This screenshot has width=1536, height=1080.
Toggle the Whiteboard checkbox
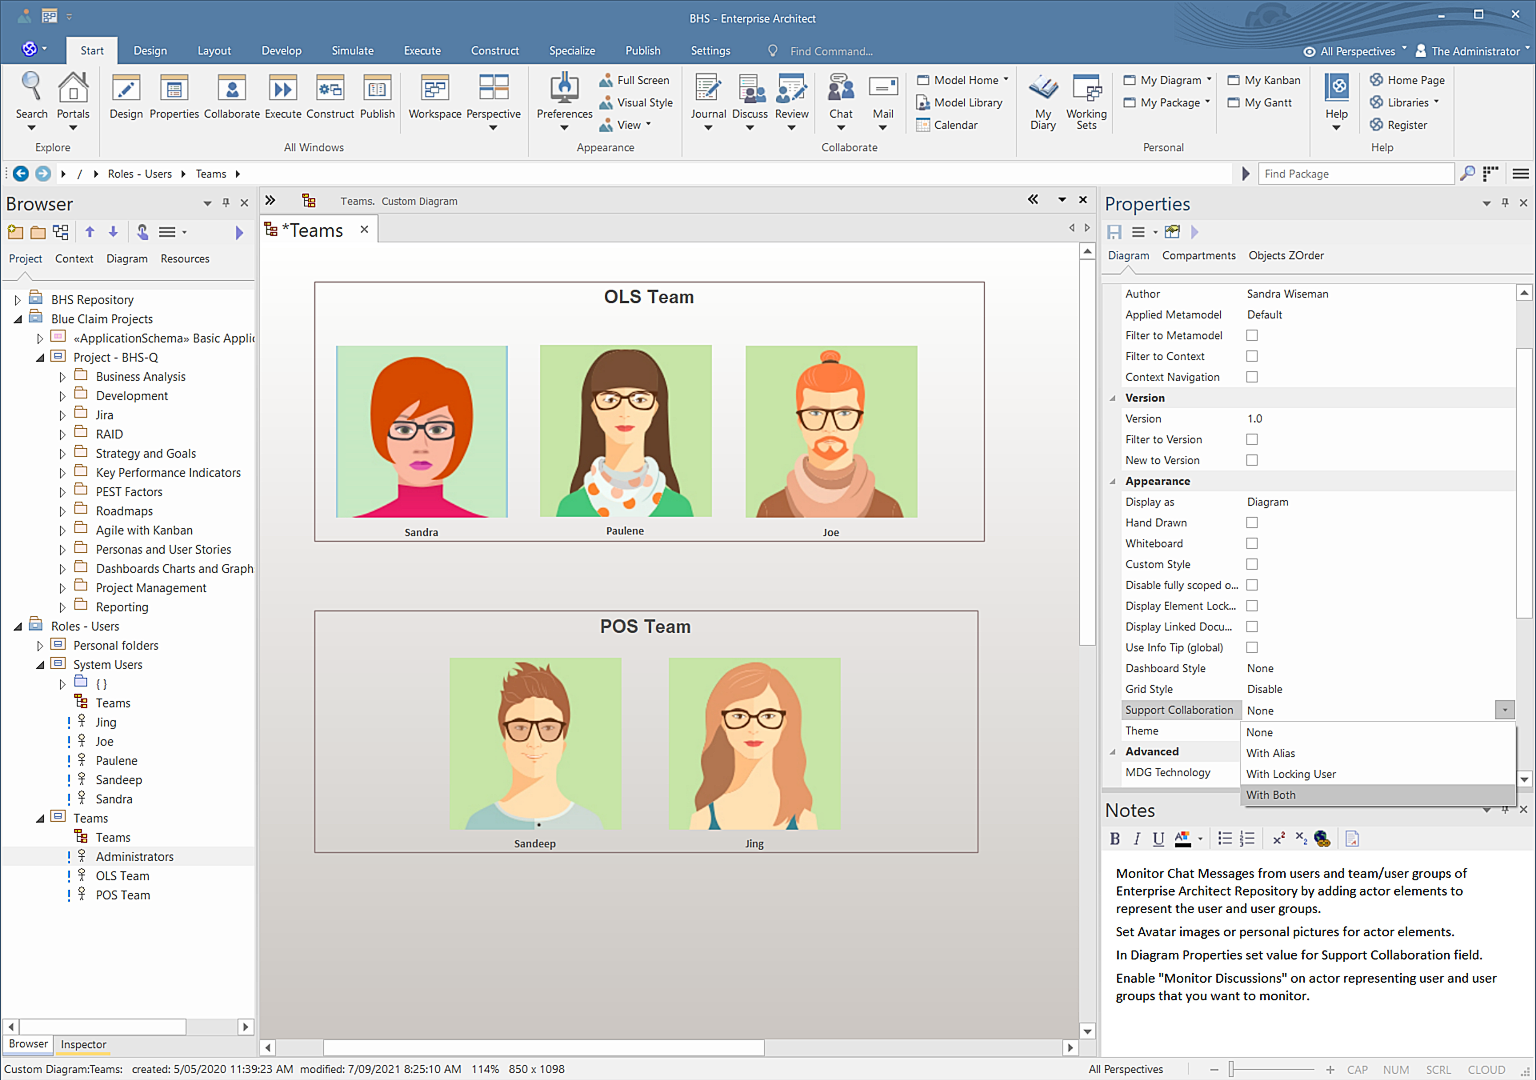(1252, 544)
